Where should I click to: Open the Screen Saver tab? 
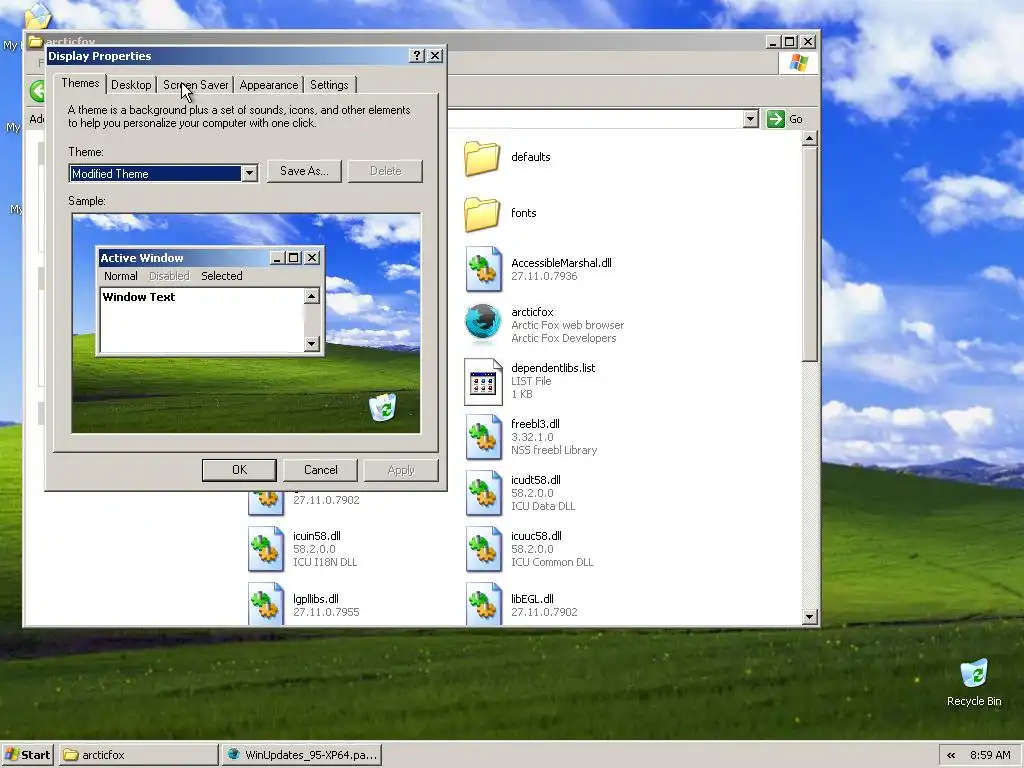[195, 85]
